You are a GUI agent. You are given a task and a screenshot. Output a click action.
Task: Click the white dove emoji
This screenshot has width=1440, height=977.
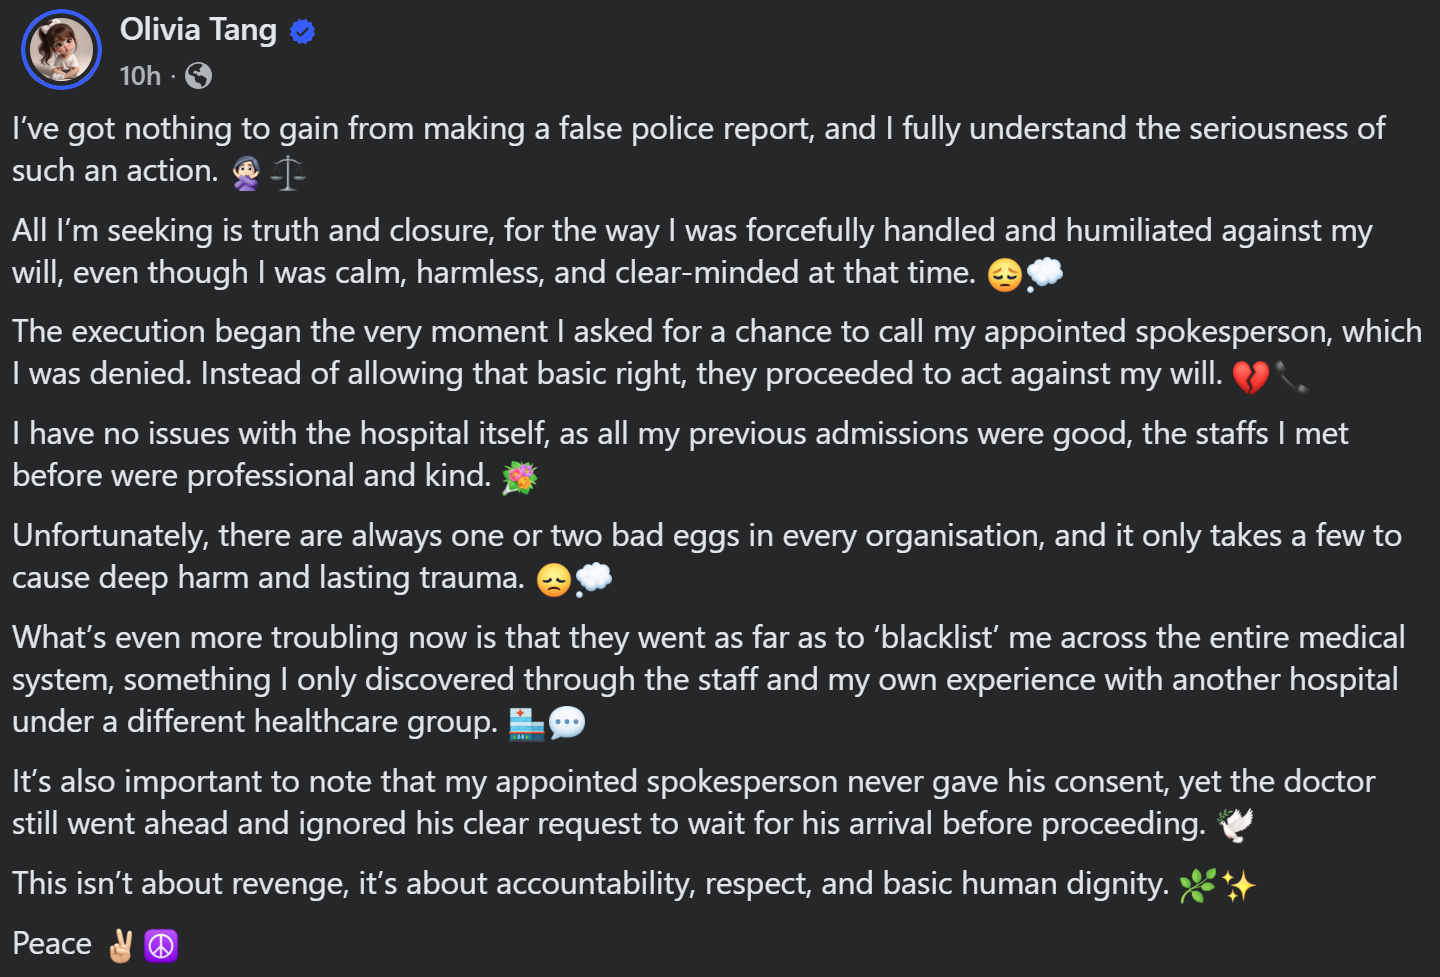(x=1235, y=825)
